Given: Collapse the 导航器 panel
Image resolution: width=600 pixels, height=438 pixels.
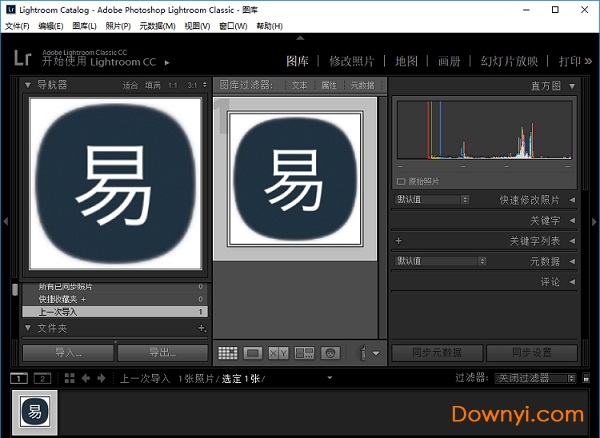Looking at the screenshot, I should [28, 86].
